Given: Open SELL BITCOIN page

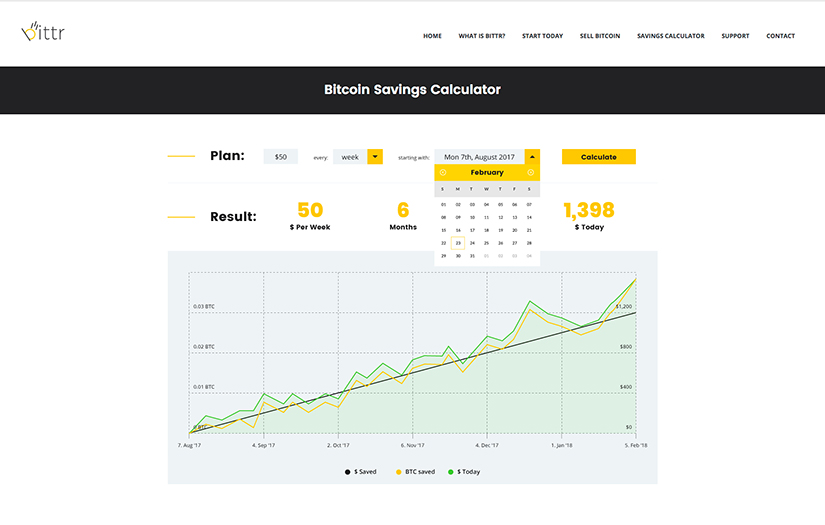Looking at the screenshot, I should [x=600, y=36].
